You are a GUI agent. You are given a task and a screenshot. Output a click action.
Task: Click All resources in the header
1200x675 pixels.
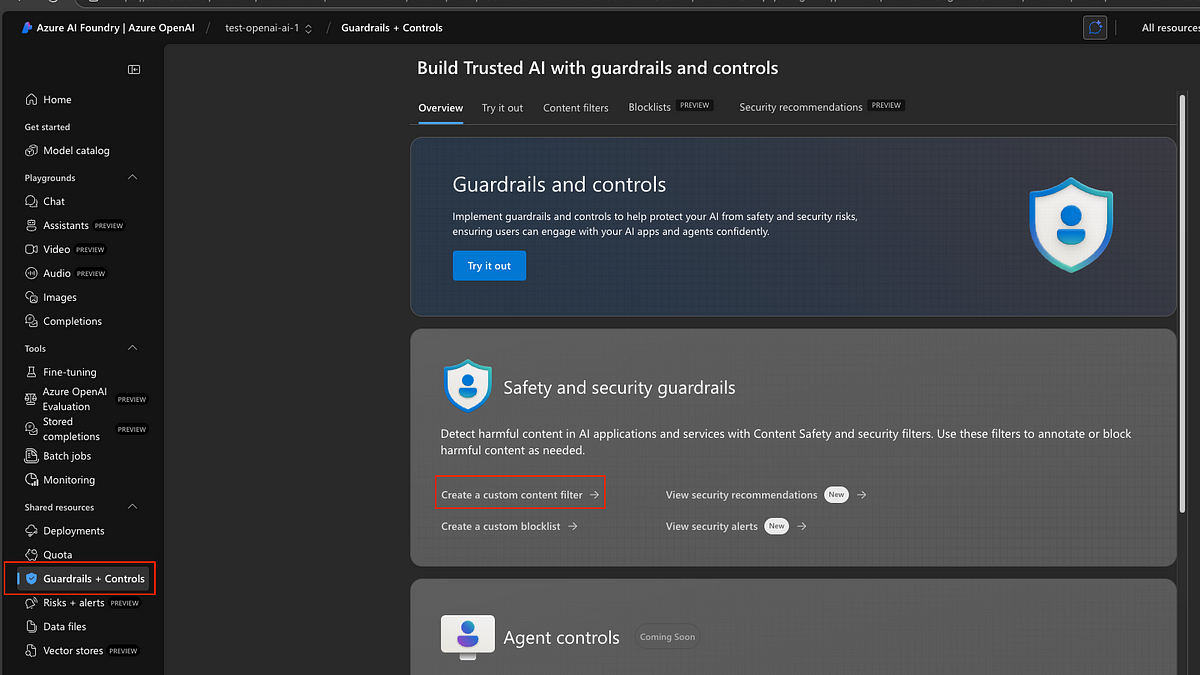[1170, 28]
